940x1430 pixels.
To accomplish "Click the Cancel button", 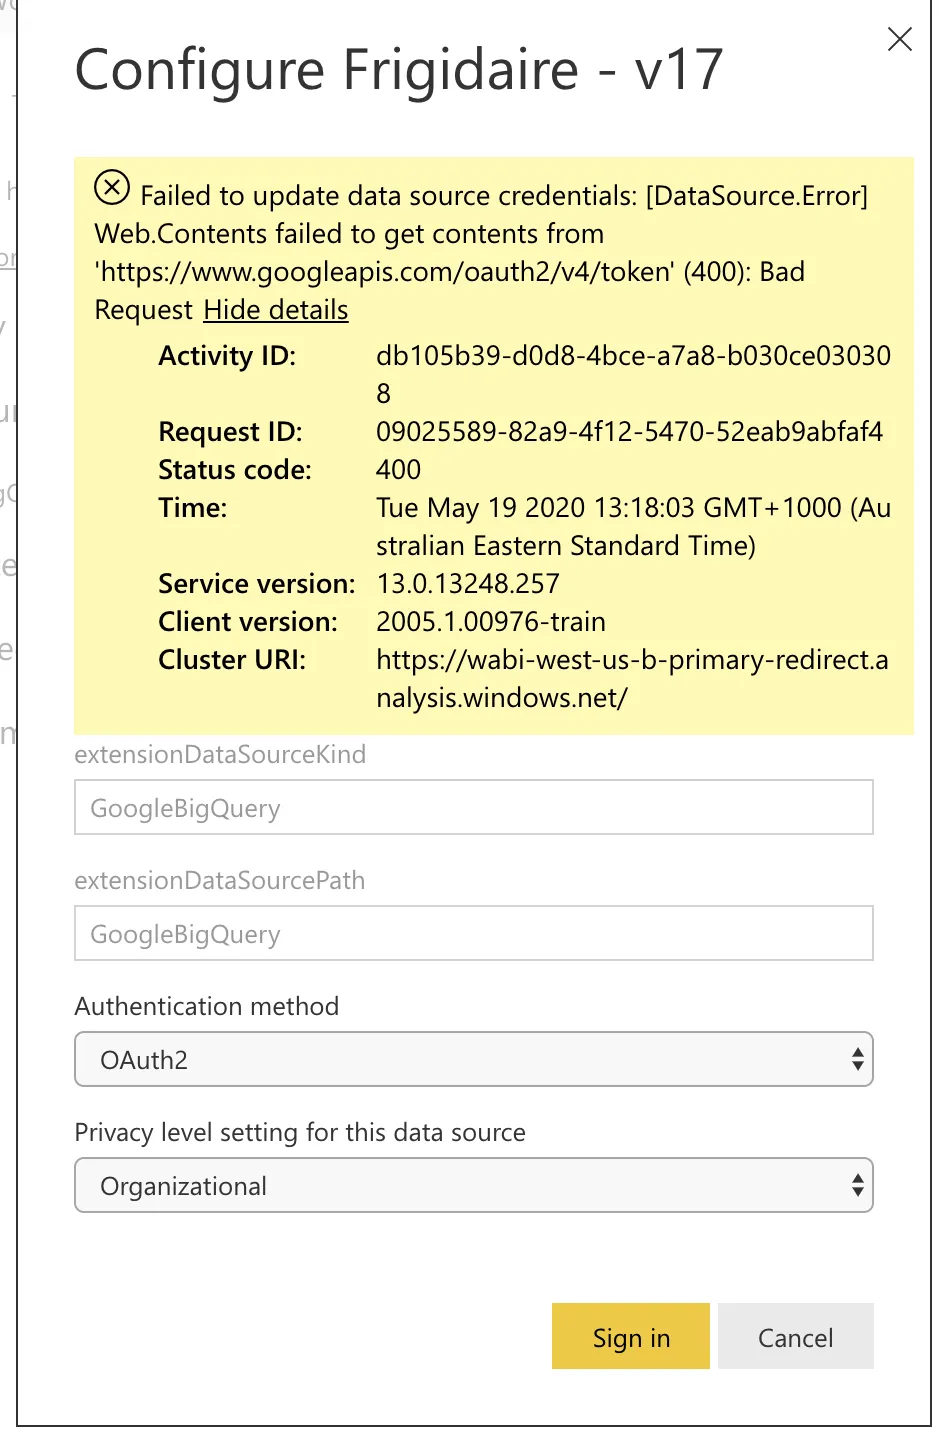I will [795, 1337].
